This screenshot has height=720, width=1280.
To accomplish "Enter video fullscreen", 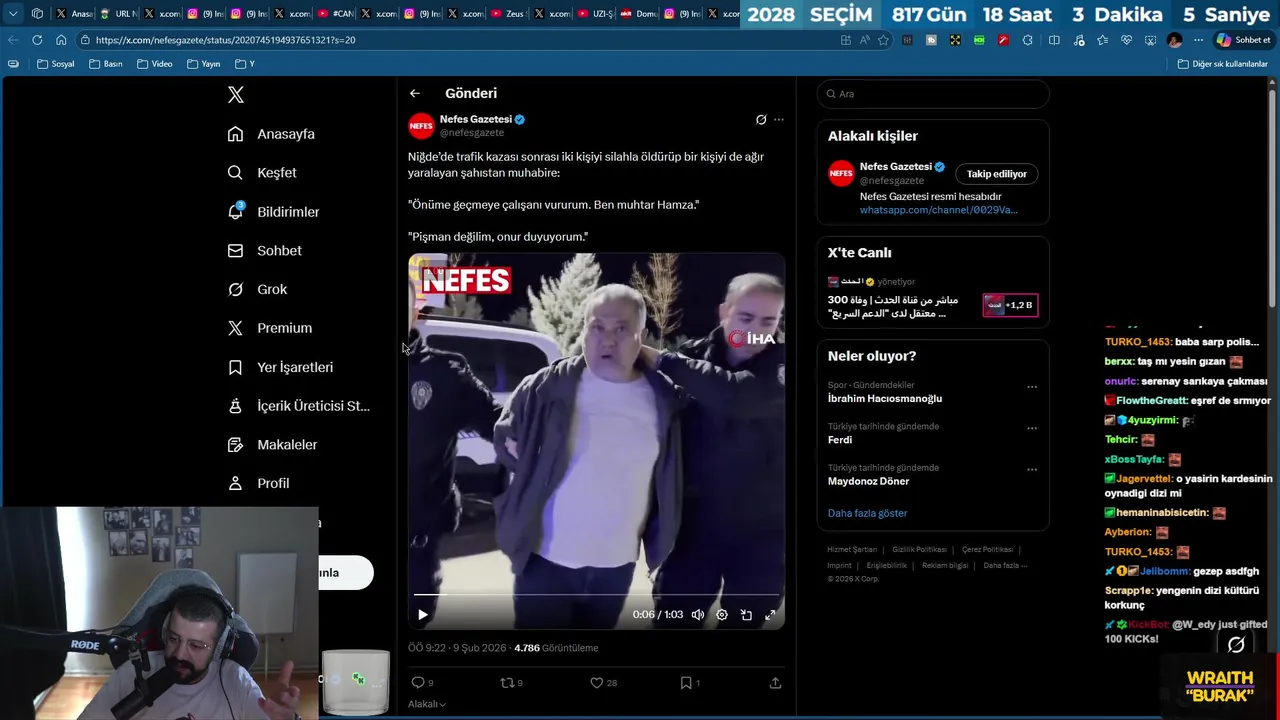I will pos(770,615).
